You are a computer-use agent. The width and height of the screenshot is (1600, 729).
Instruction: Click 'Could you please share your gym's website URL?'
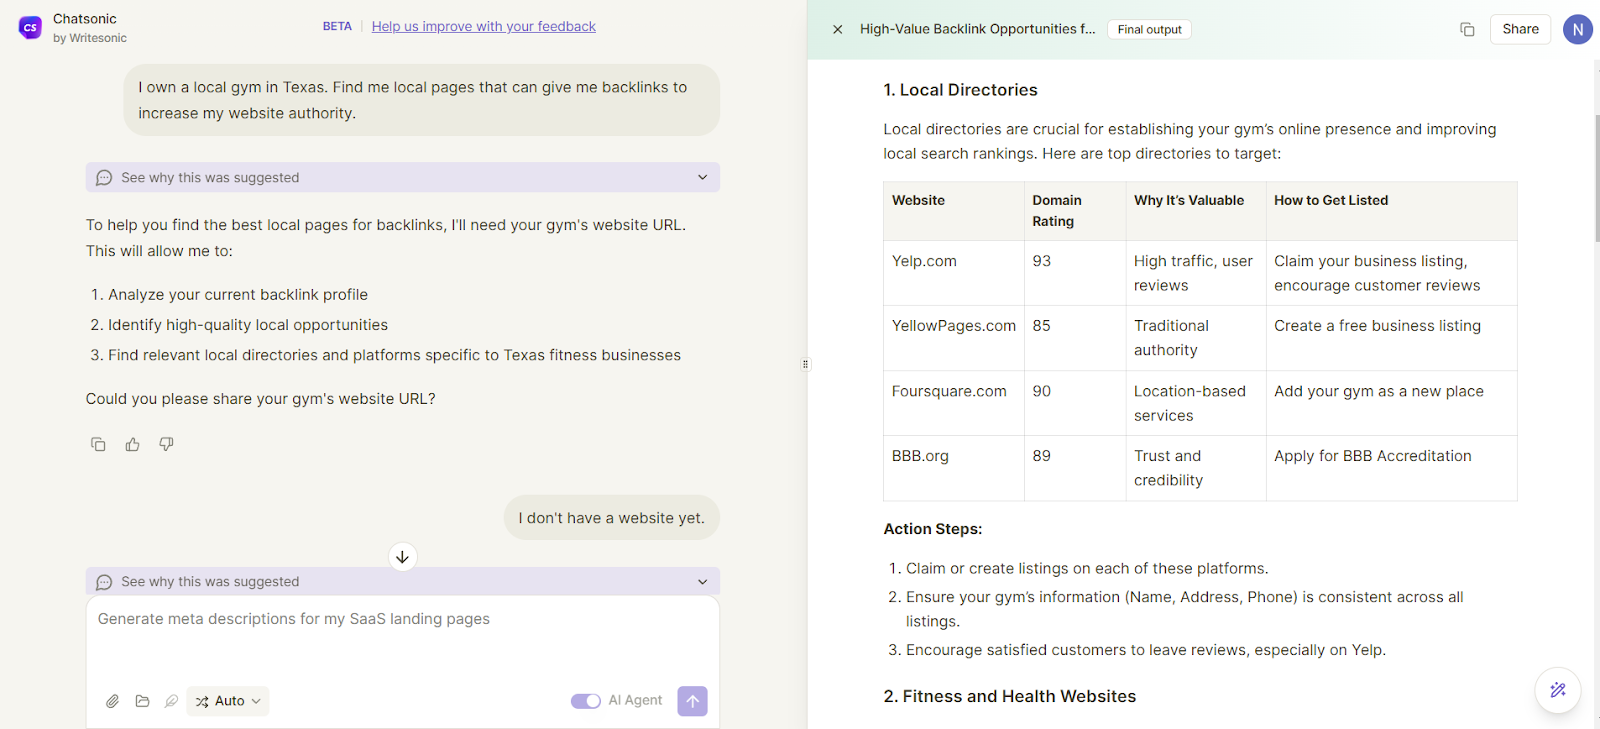[260, 399]
